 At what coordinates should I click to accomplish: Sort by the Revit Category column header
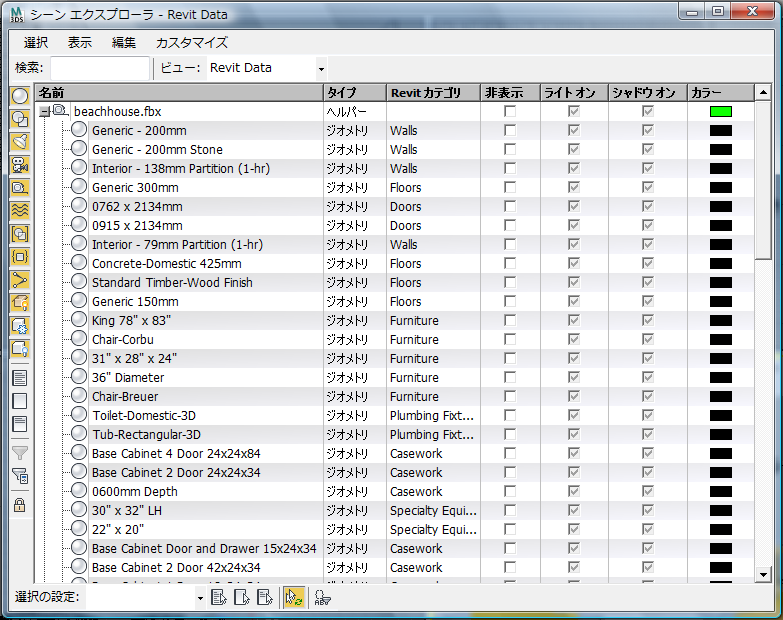click(433, 93)
